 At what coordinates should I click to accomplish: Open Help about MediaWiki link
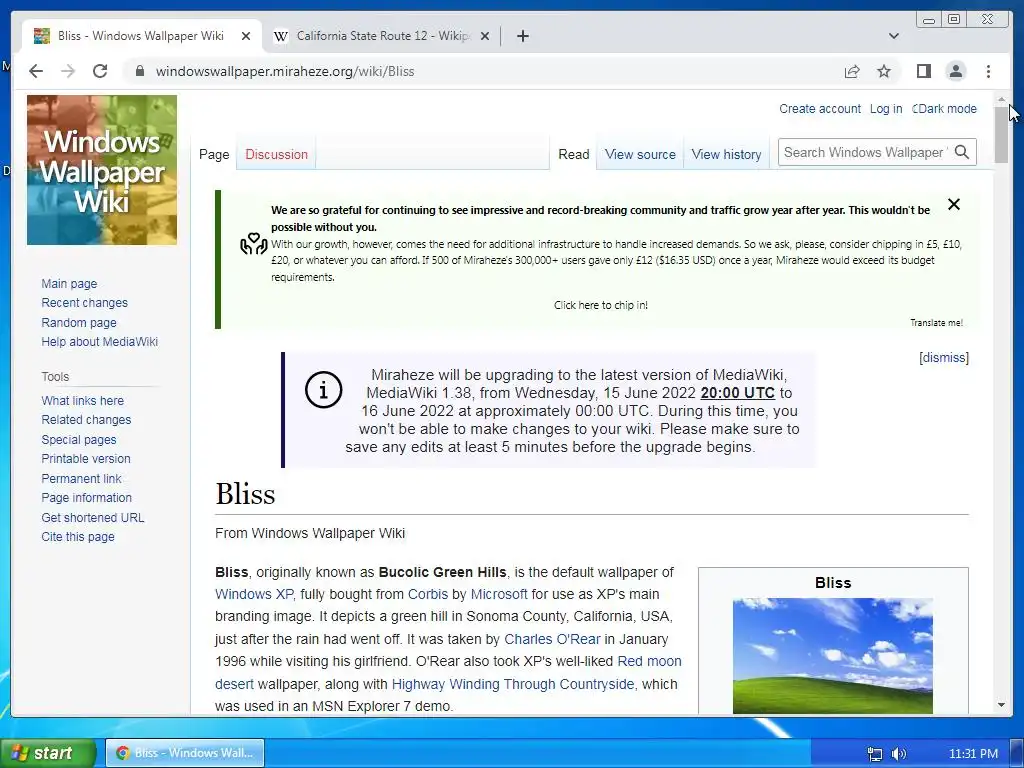pyautogui.click(x=99, y=342)
